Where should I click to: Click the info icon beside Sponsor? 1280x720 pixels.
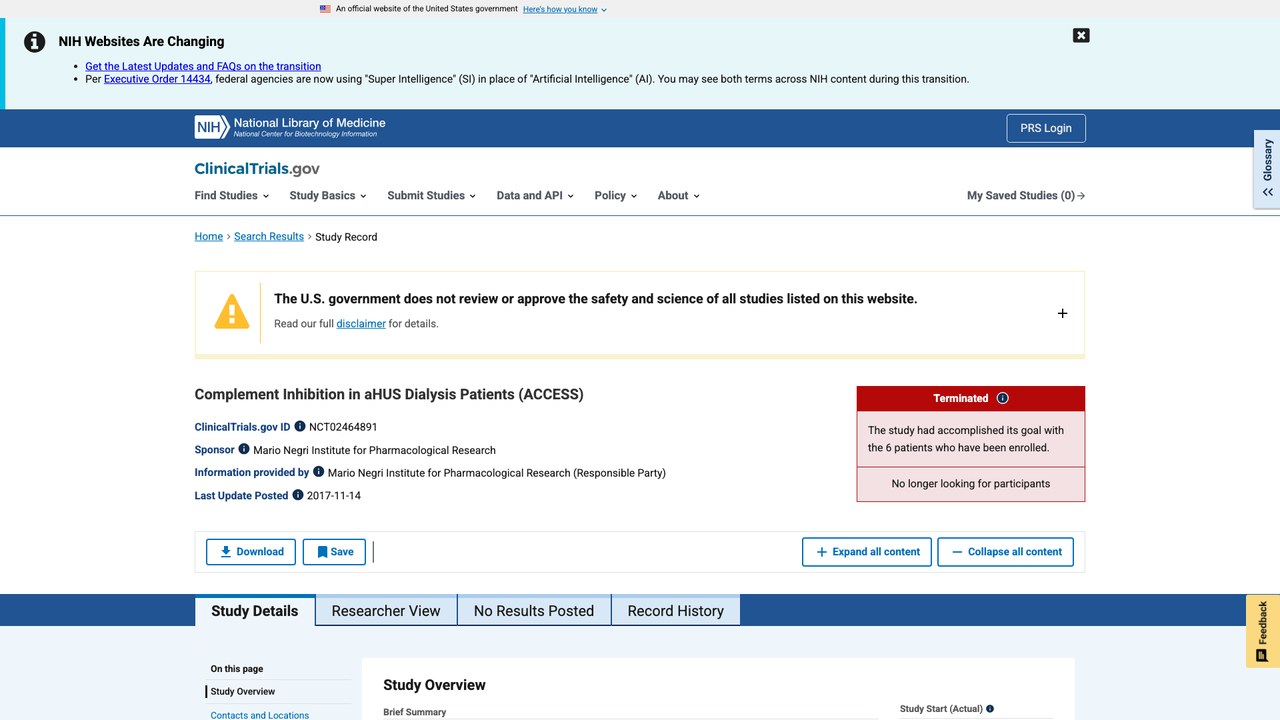click(244, 449)
